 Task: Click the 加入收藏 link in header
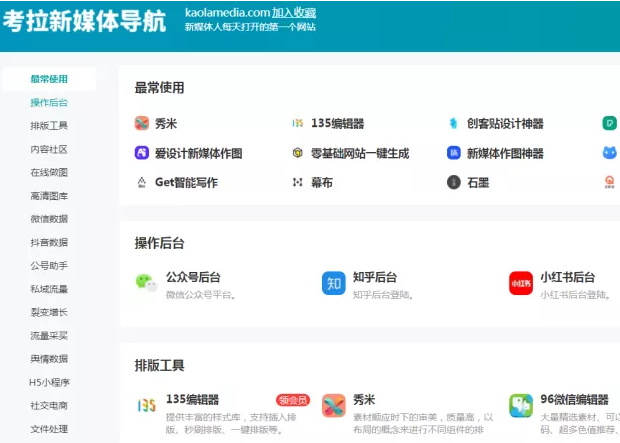pyautogui.click(x=294, y=13)
